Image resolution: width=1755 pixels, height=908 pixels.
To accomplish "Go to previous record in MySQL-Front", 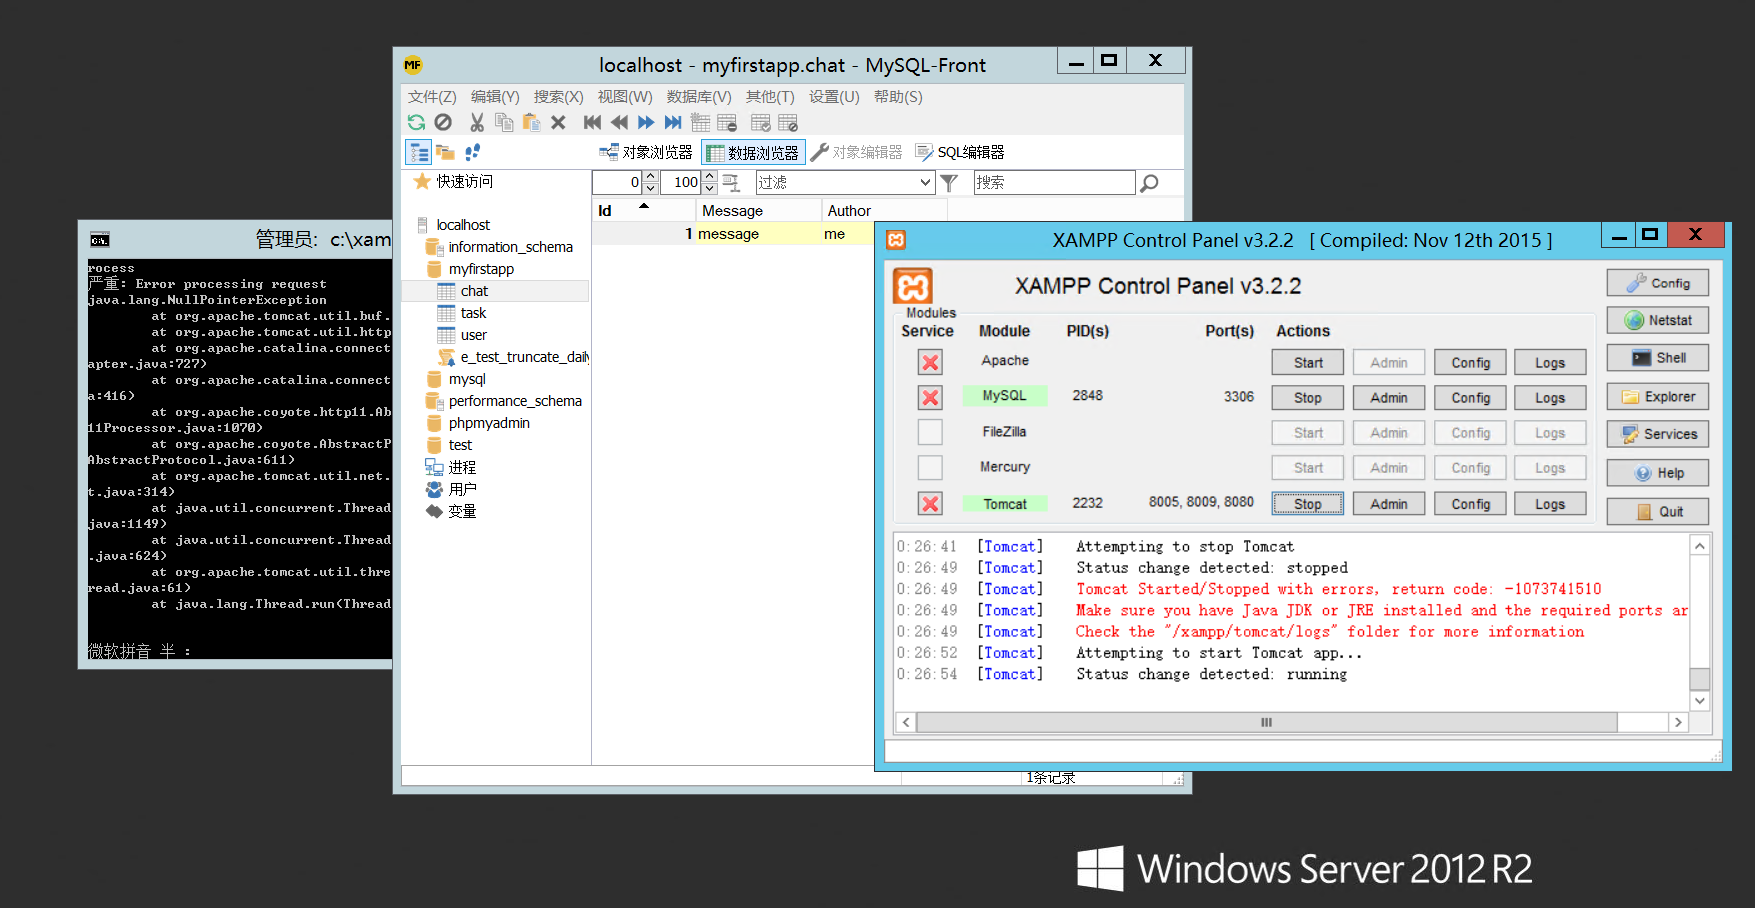I will 619,122.
